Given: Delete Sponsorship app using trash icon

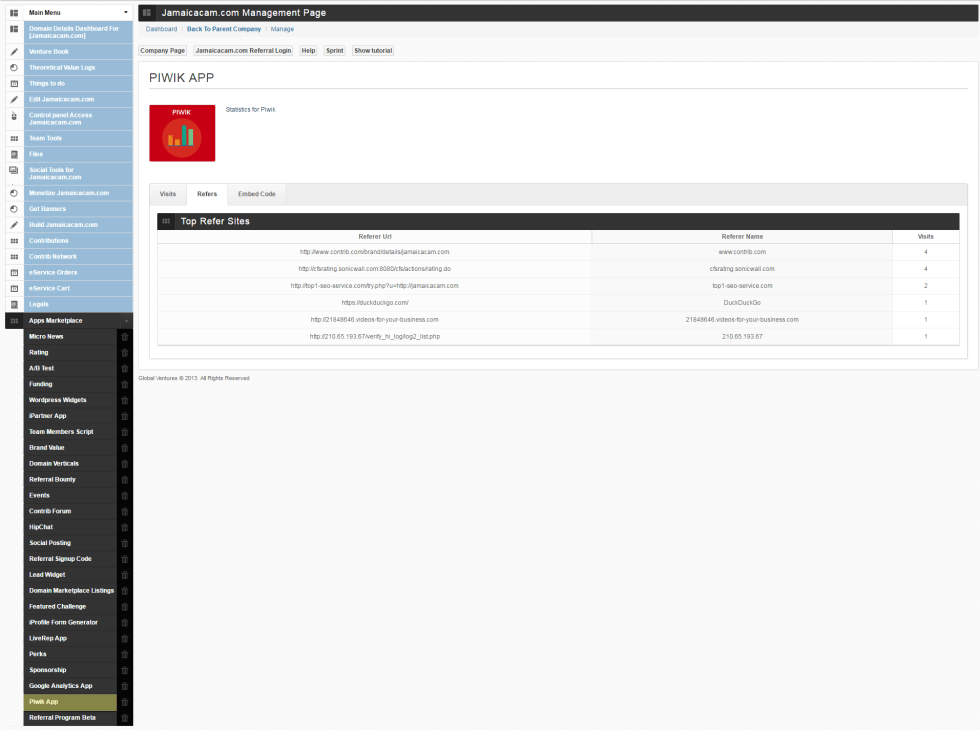Looking at the screenshot, I should point(125,670).
